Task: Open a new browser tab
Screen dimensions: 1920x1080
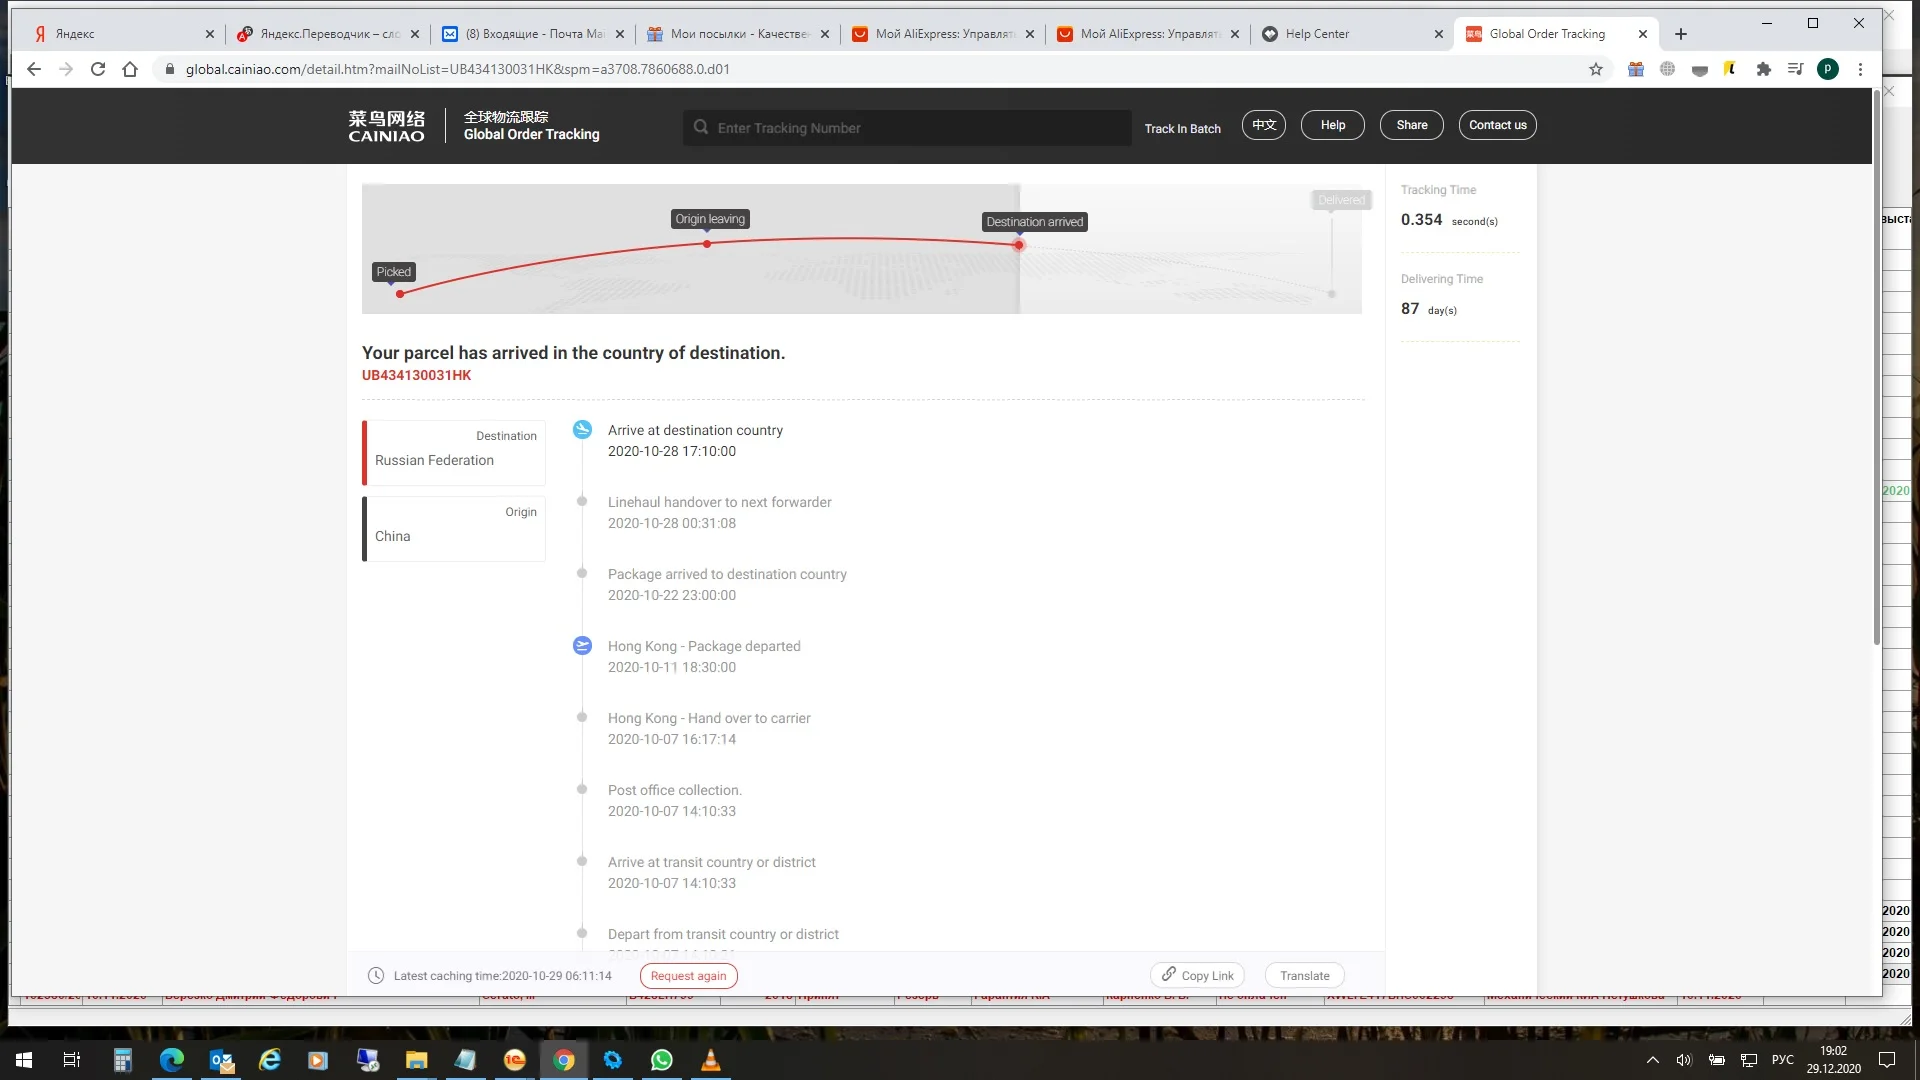Action: coord(1681,34)
